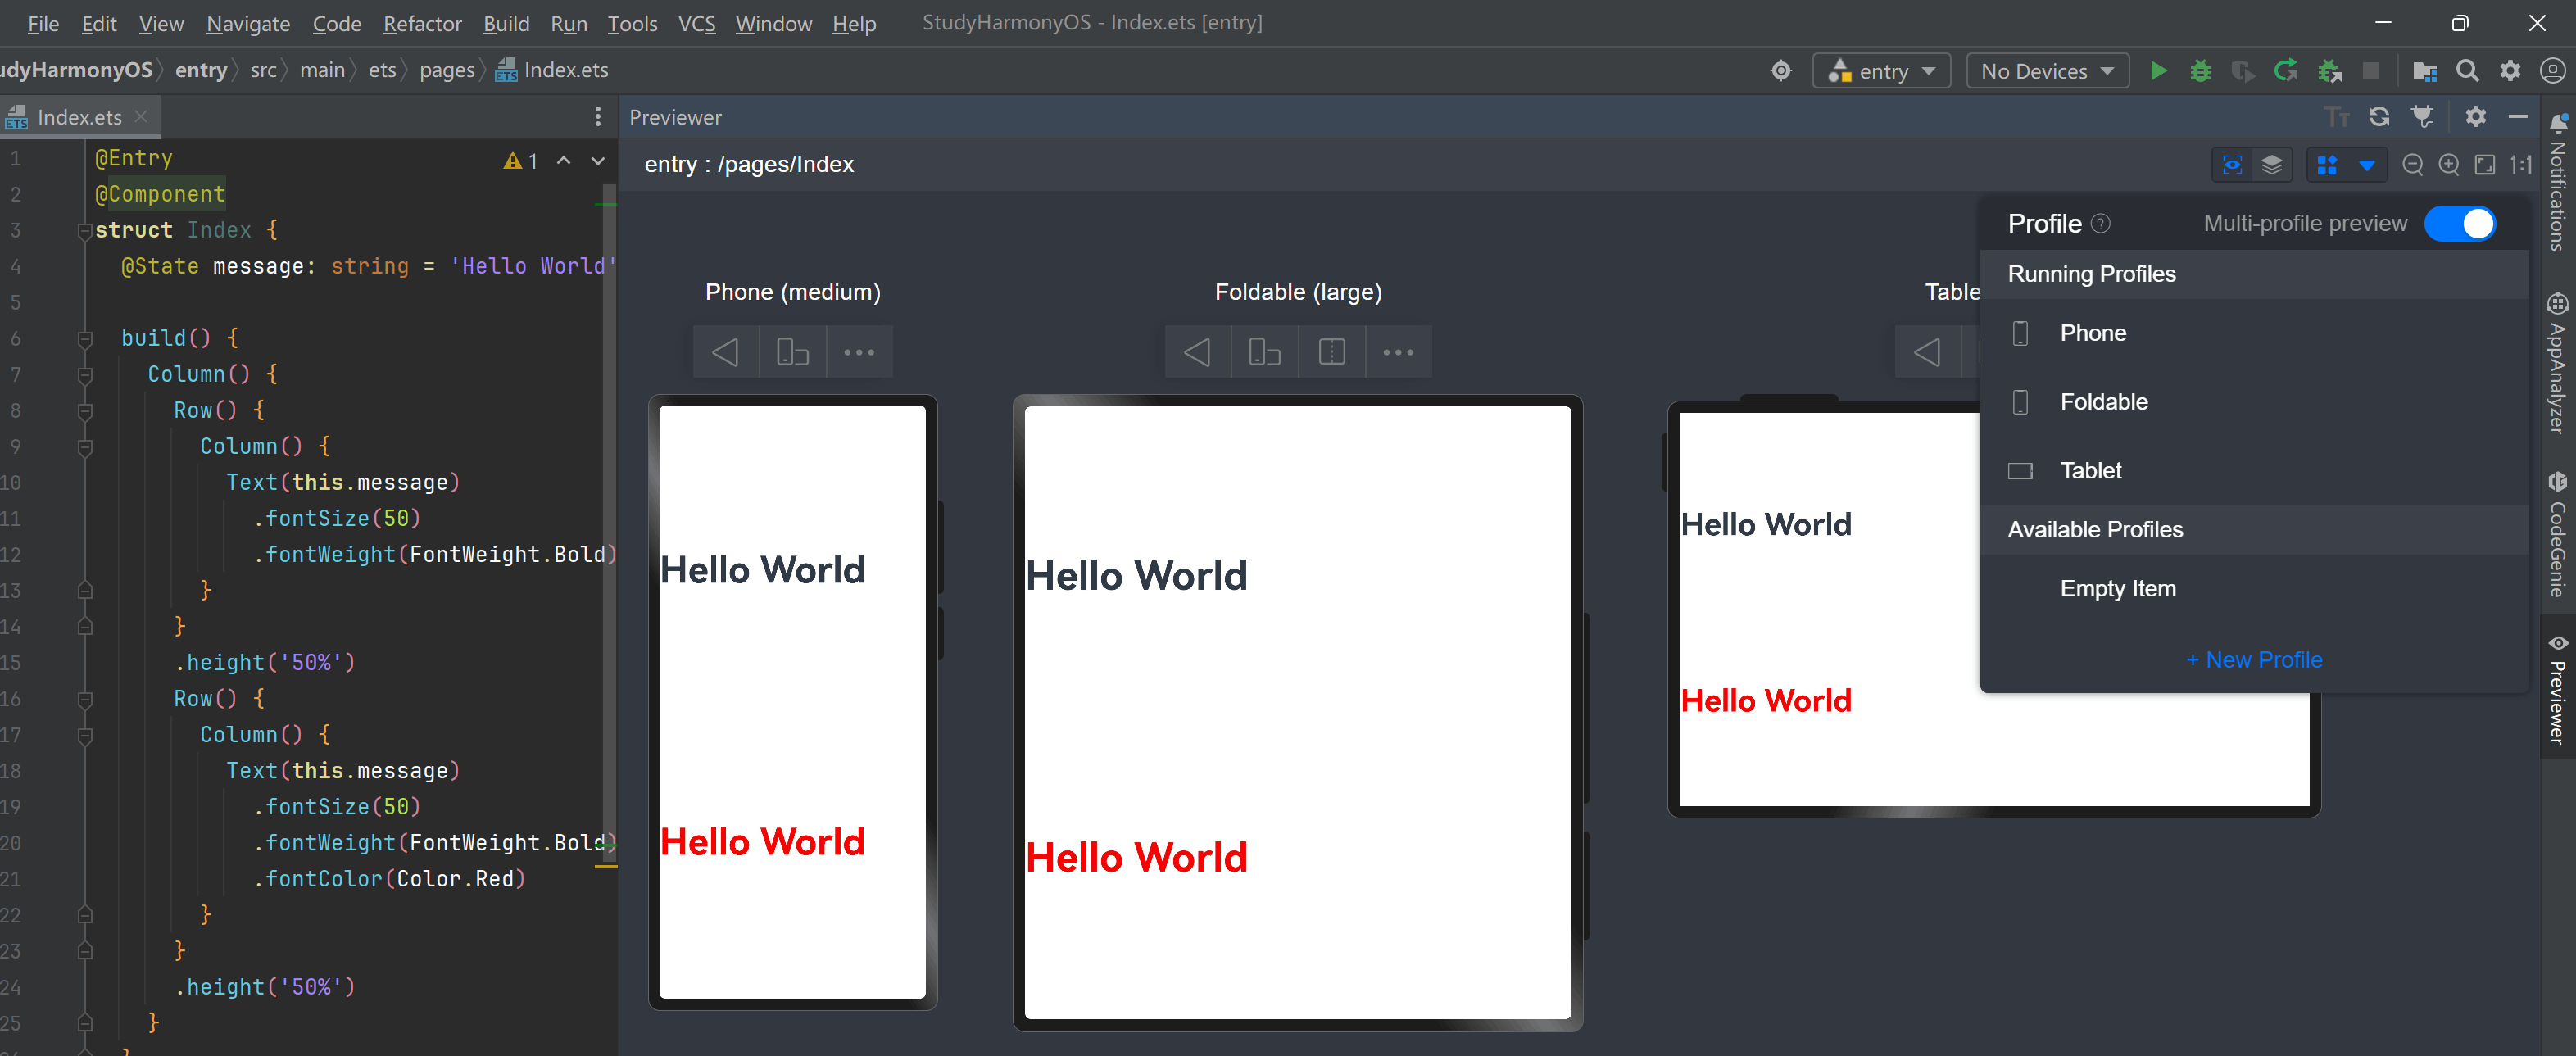Screen dimensions: 2576x1056
Task: Open the Navigate menu
Action: click(248, 23)
